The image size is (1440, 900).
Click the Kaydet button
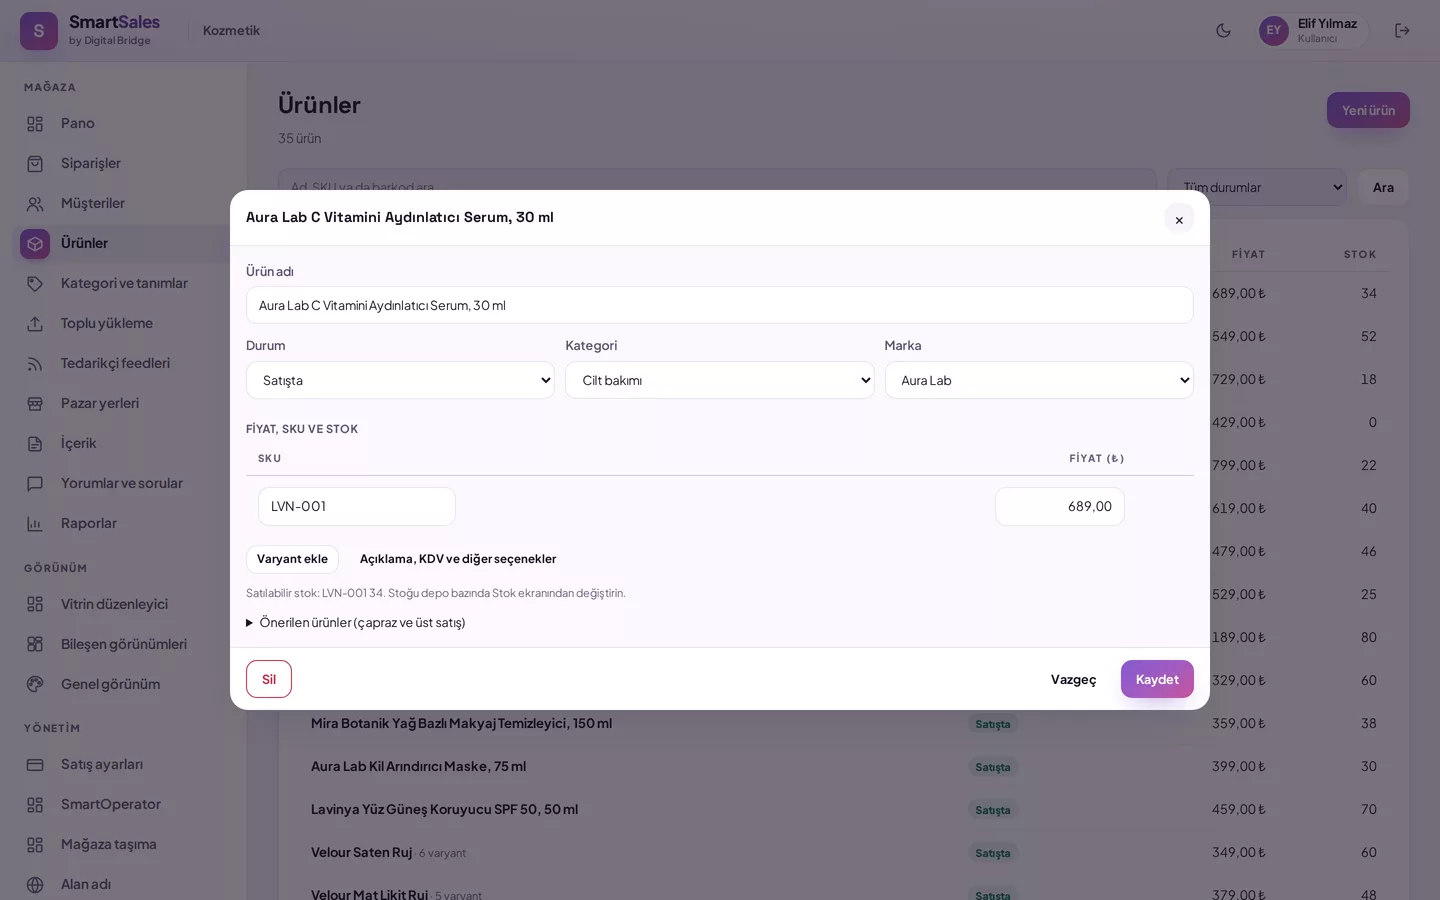(x=1157, y=679)
